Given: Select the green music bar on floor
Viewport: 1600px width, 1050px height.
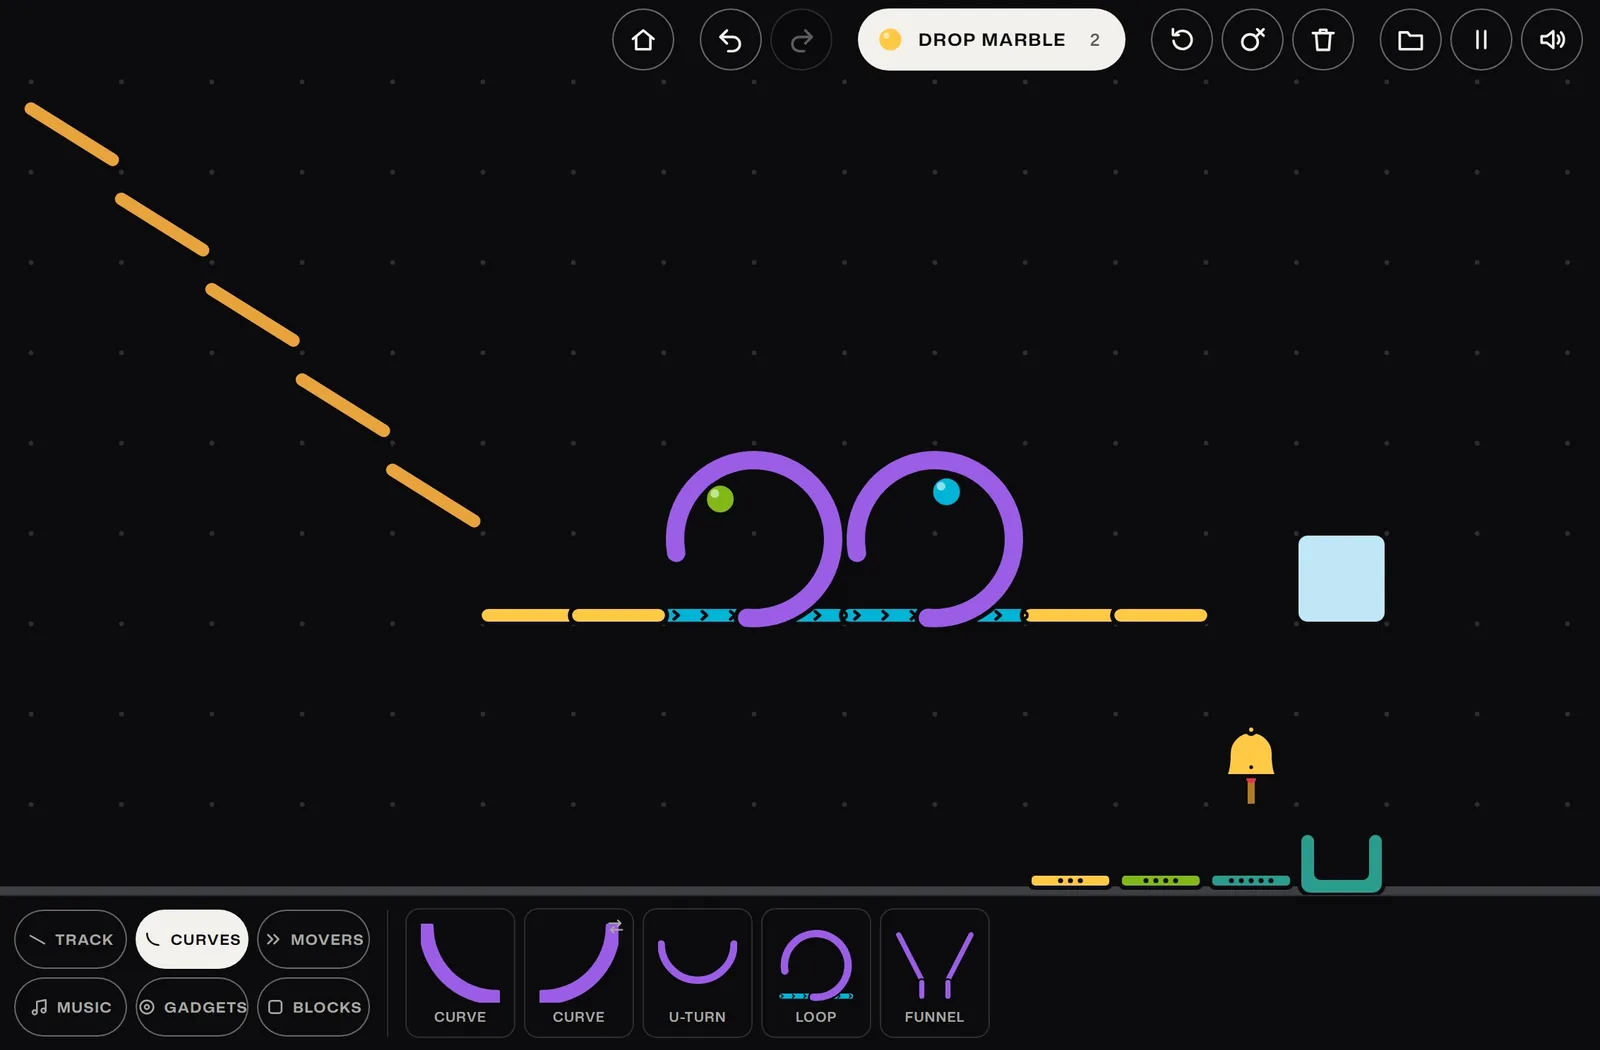Looking at the screenshot, I should [x=1160, y=881].
